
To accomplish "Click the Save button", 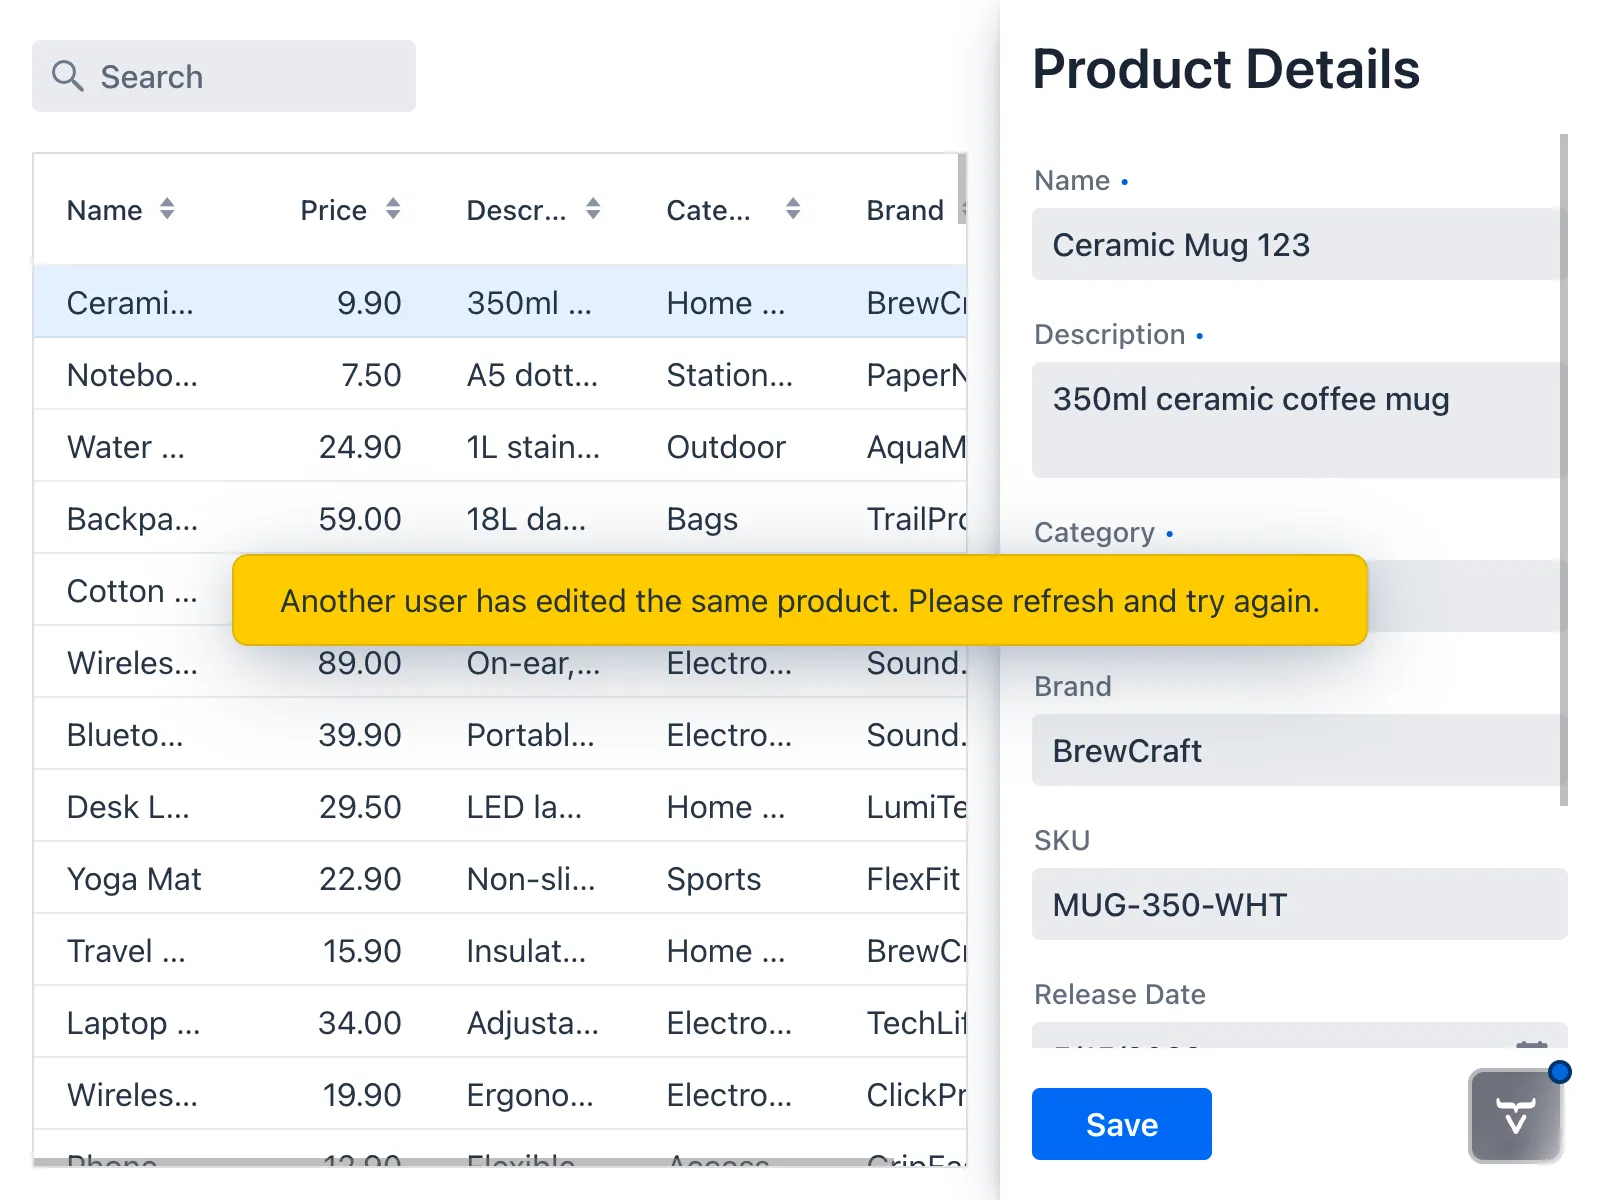I will (x=1121, y=1124).
